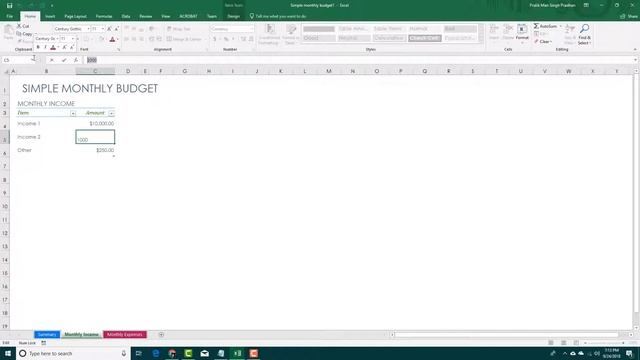Click the taskbar search box
640x360 pixels.
click(73, 353)
